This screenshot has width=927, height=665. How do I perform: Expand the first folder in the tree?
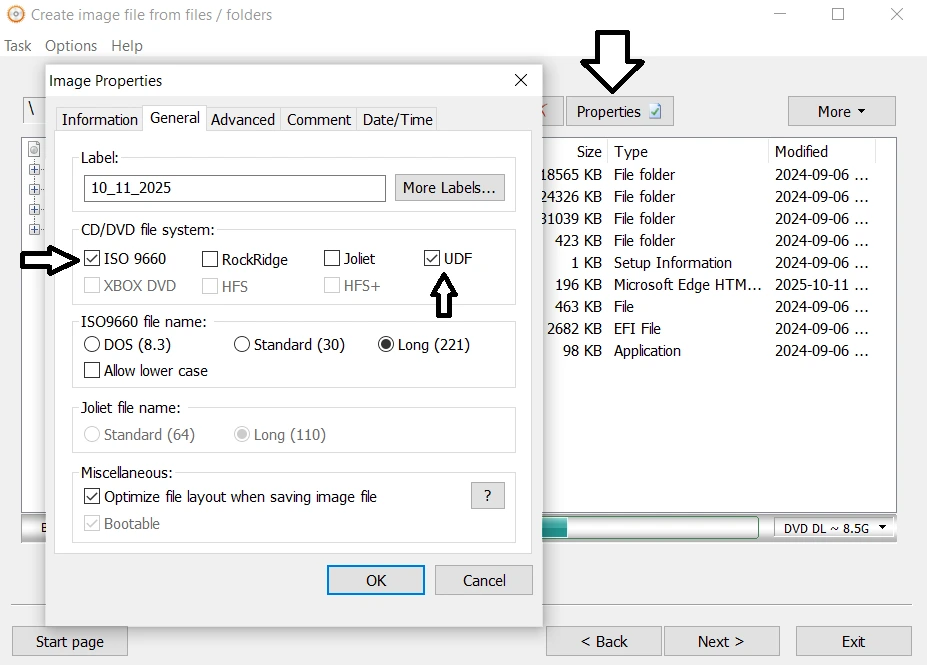[x=34, y=170]
